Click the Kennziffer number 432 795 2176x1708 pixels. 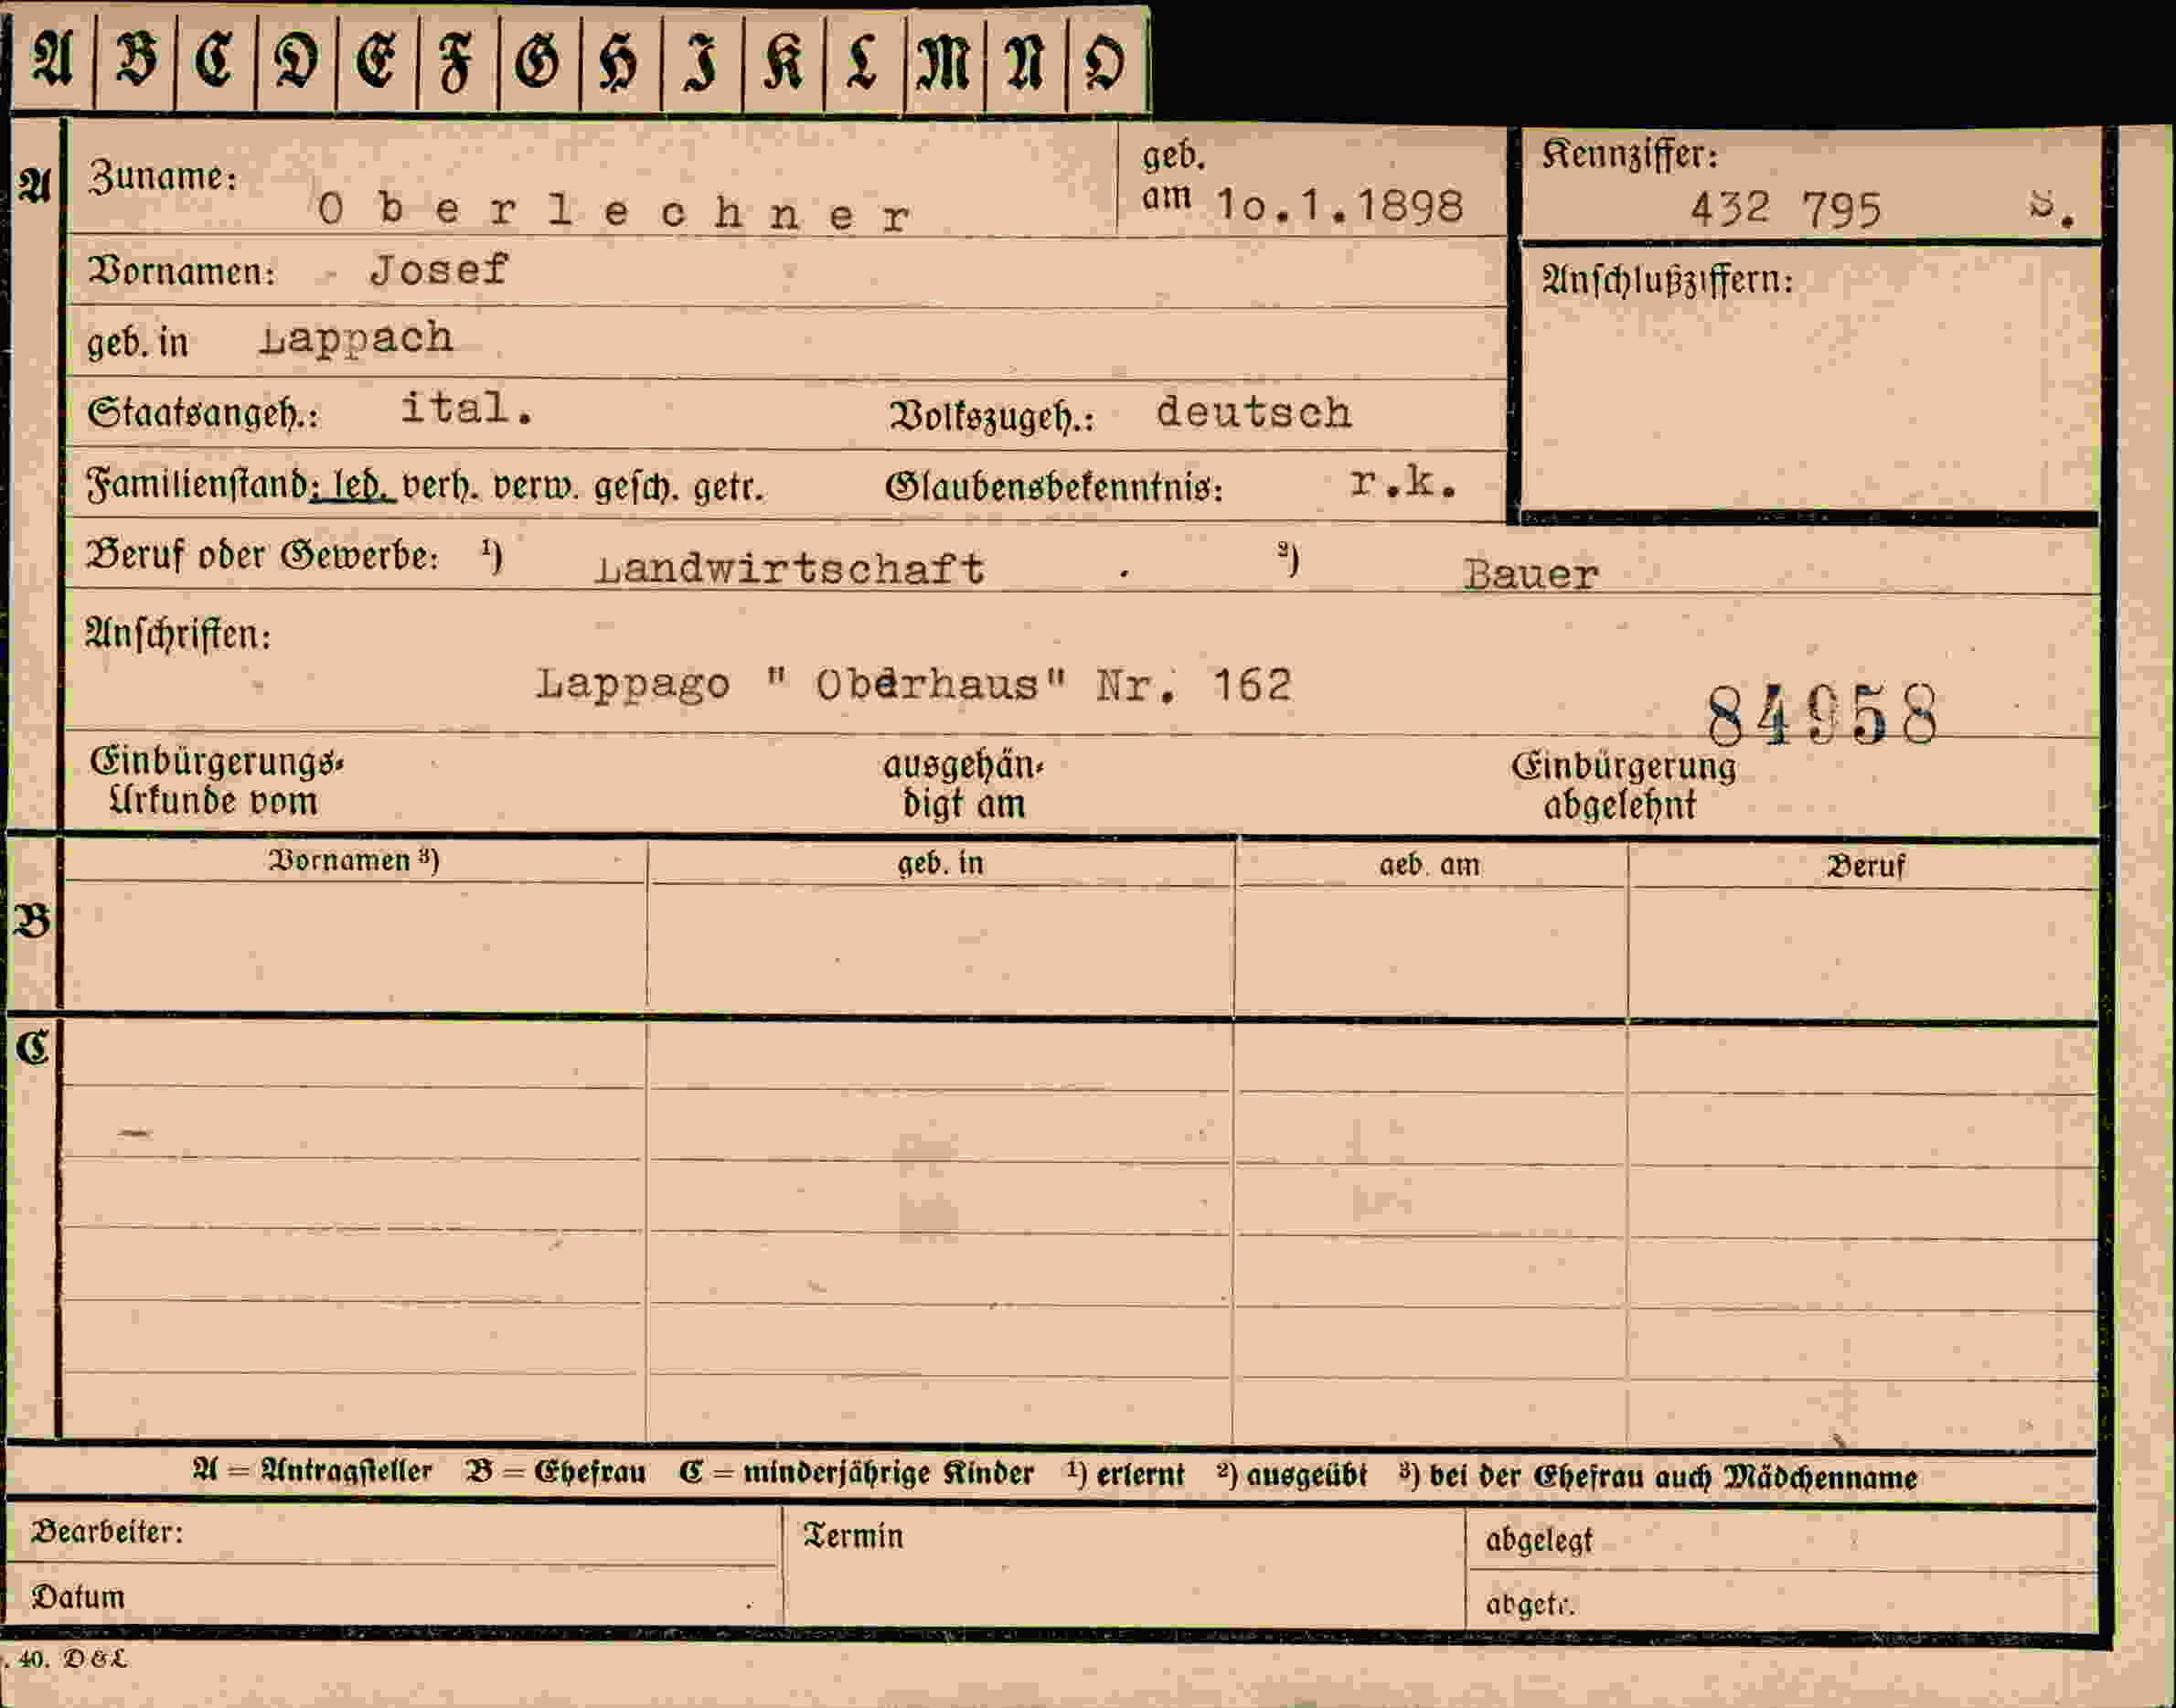(1786, 210)
